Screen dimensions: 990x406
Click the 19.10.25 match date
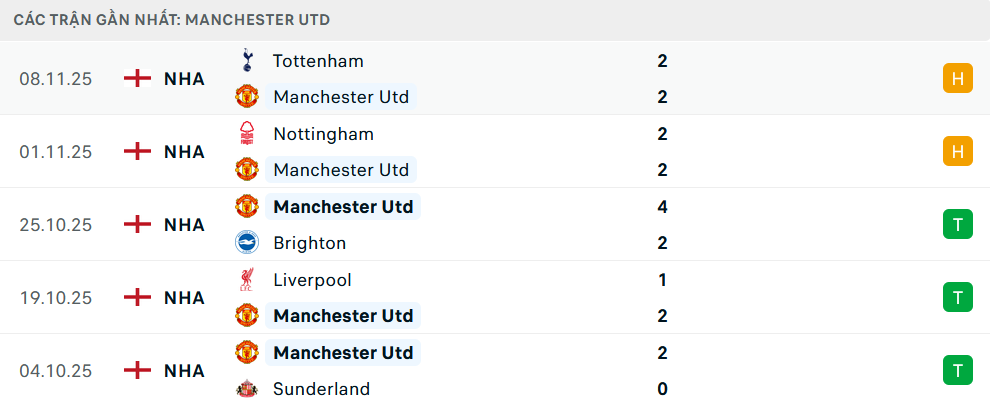(x=55, y=298)
